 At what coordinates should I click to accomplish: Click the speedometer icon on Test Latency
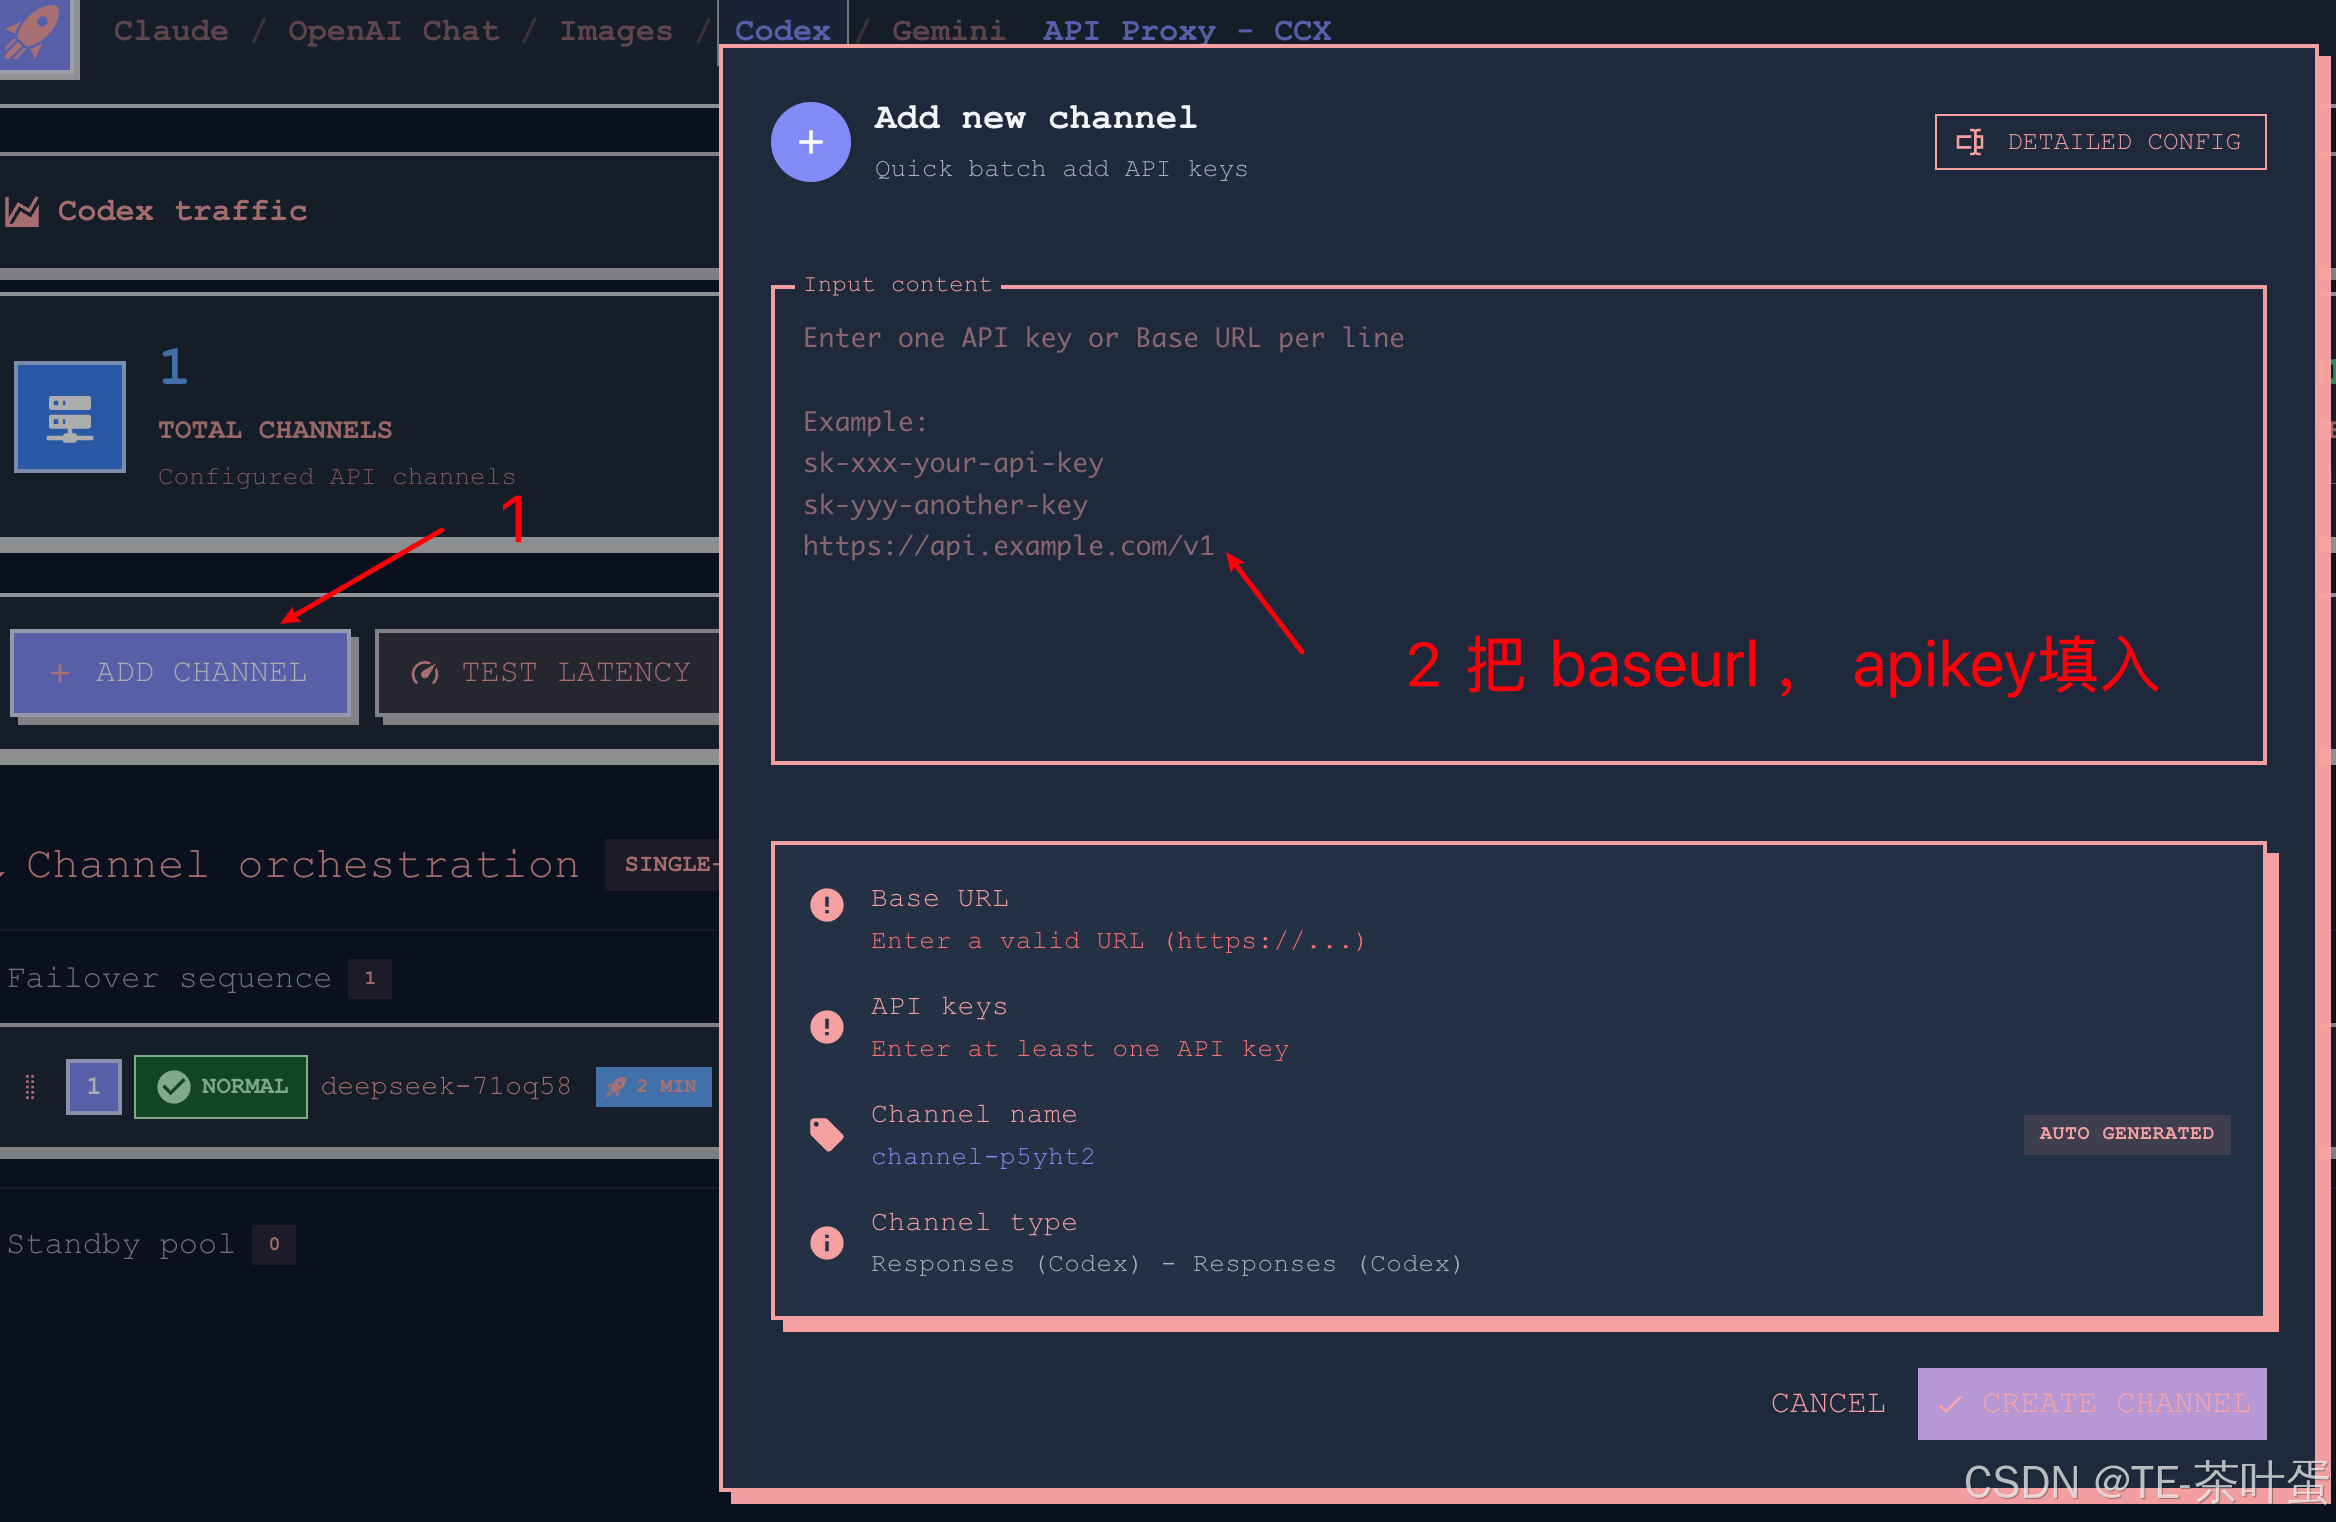[x=425, y=673]
